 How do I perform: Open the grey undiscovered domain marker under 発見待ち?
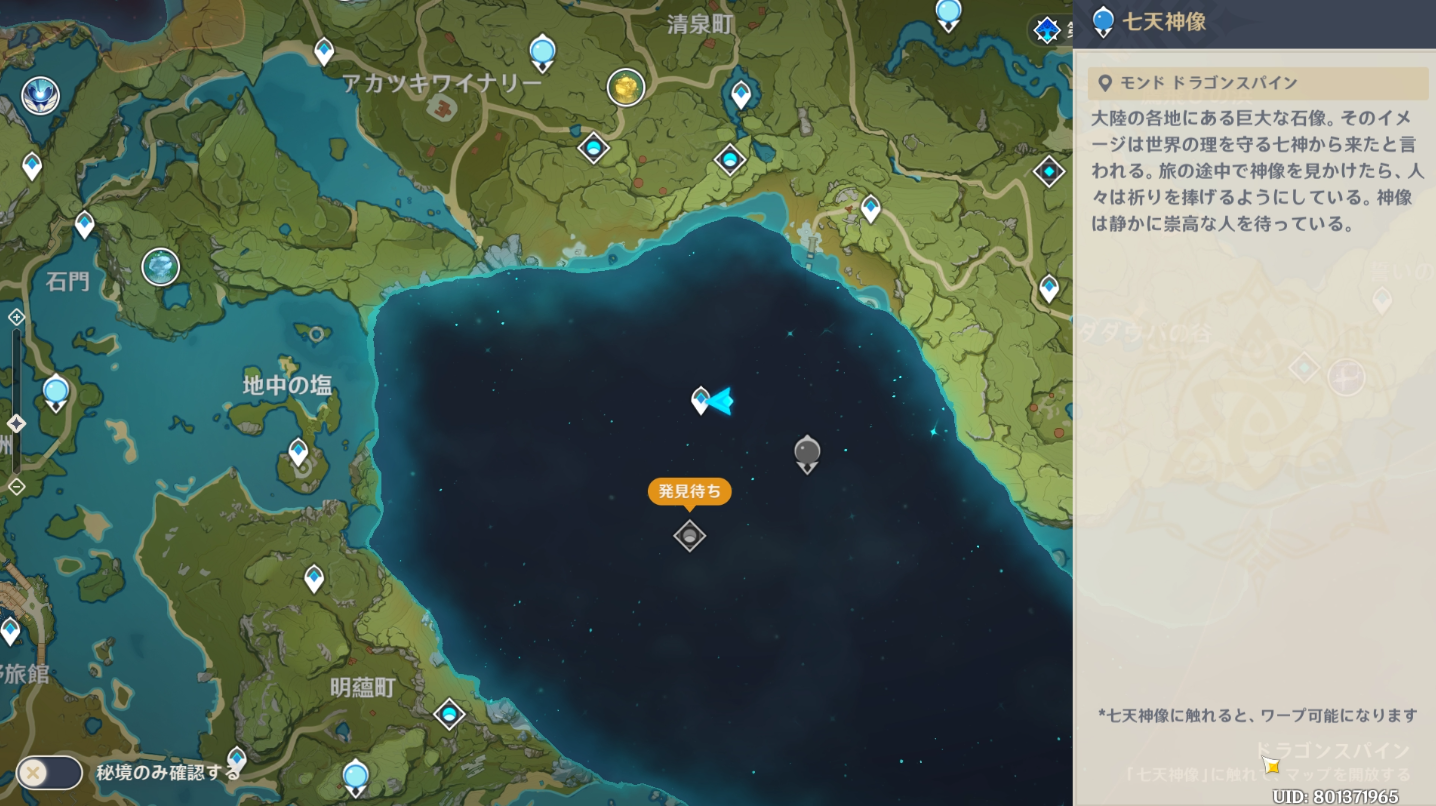pyautogui.click(x=689, y=536)
